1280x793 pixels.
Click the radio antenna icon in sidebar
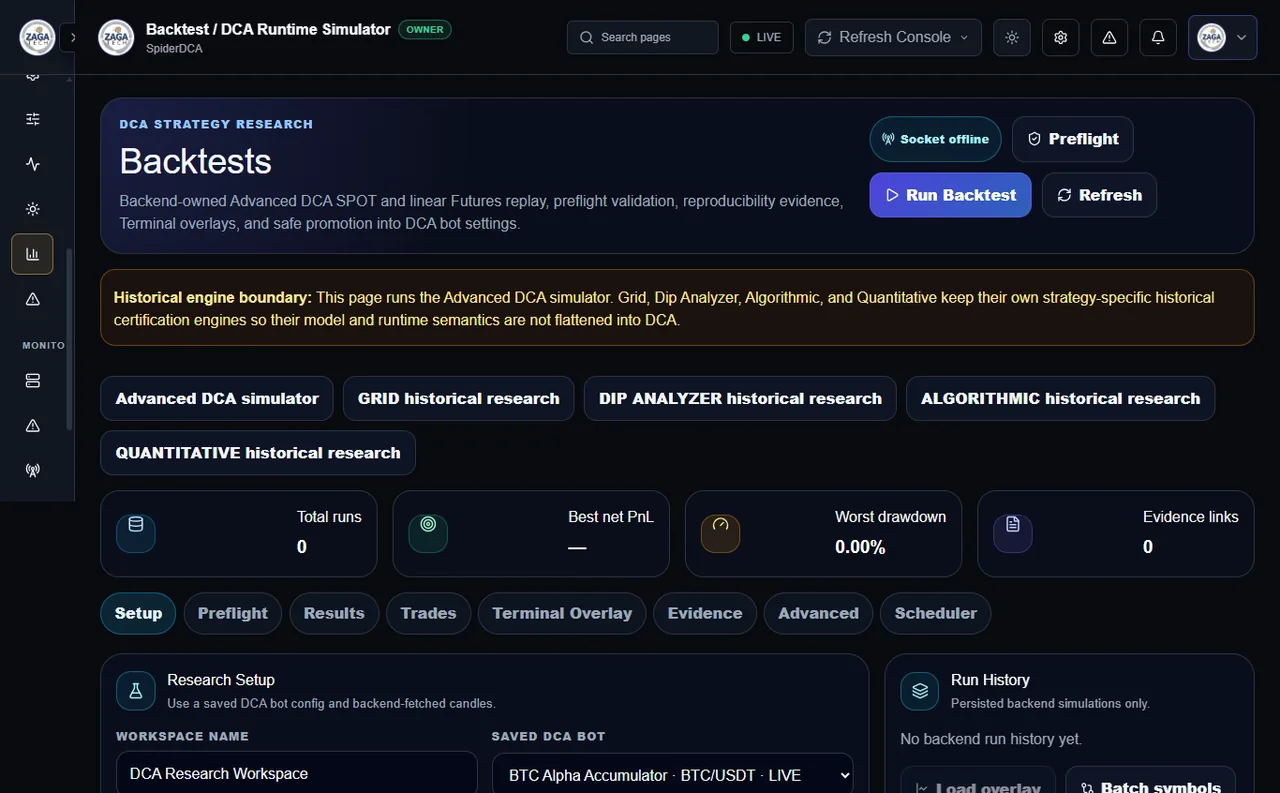click(33, 470)
